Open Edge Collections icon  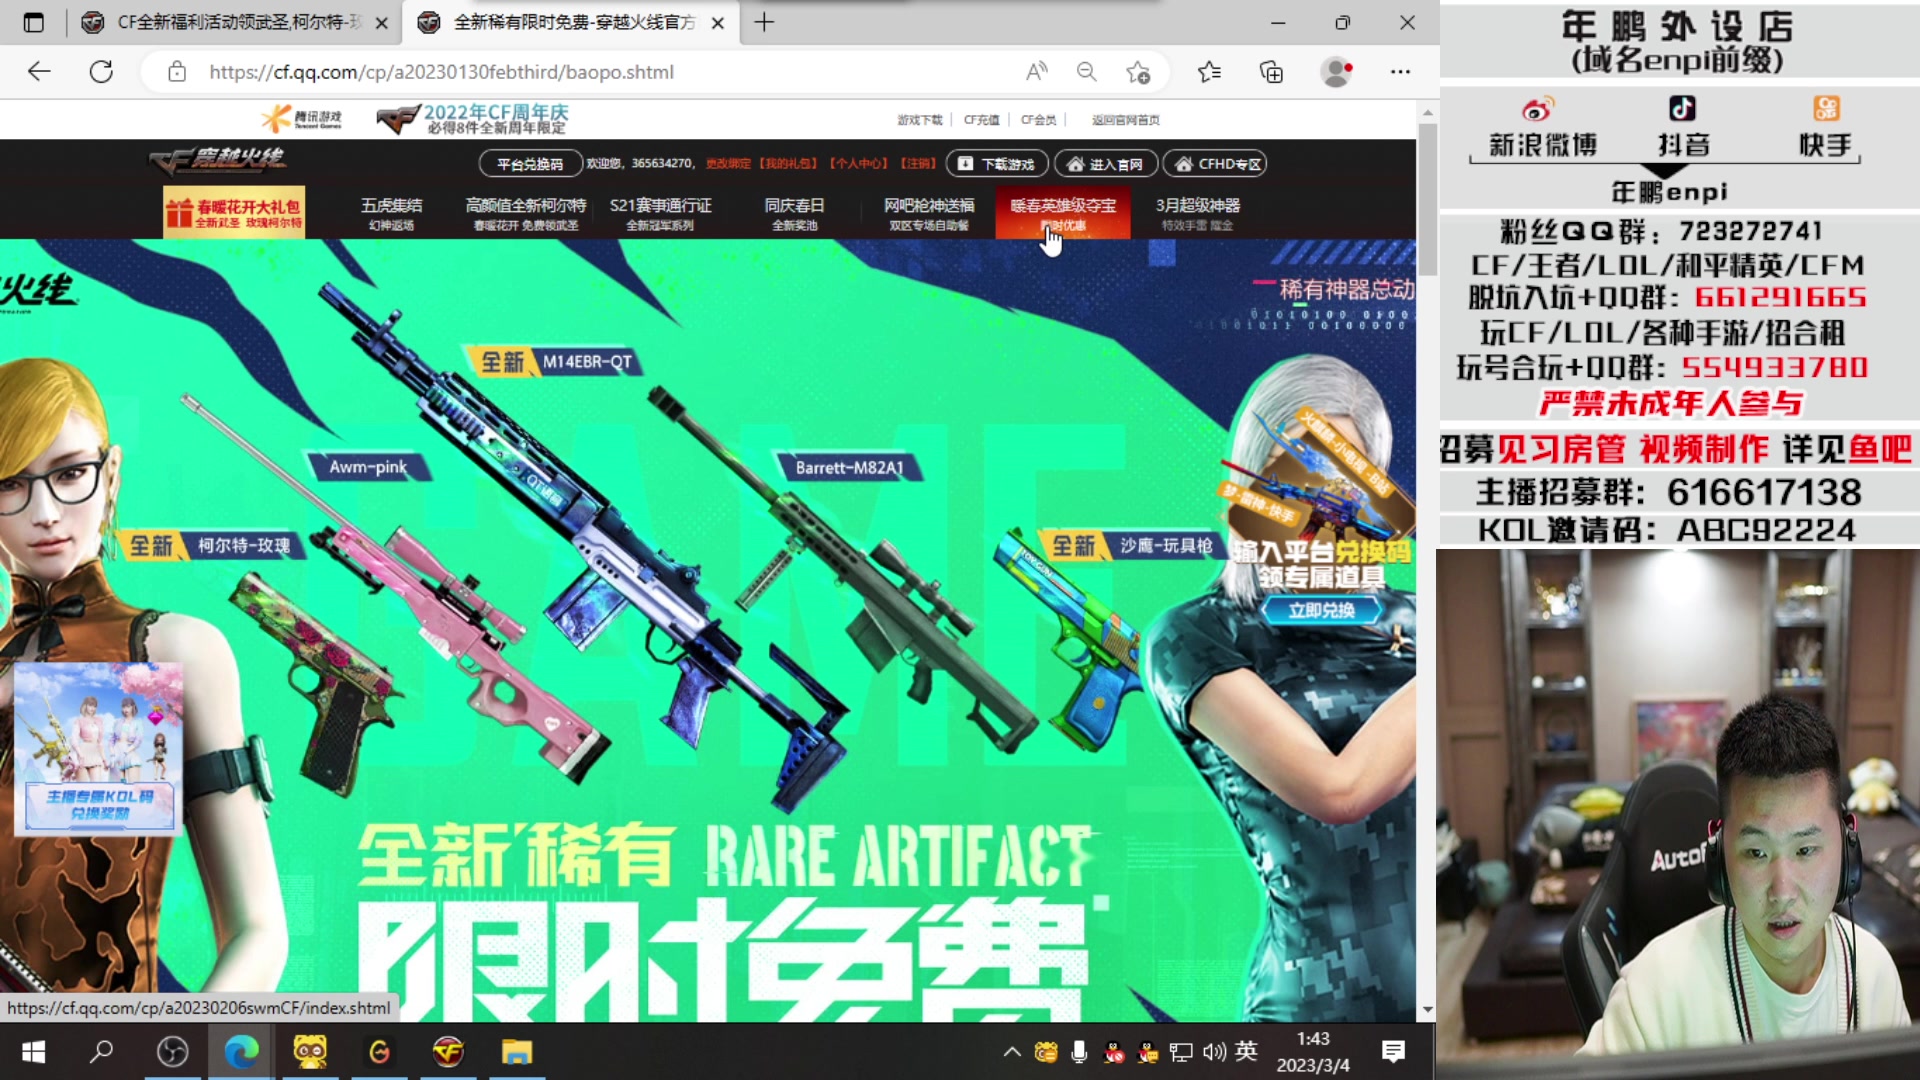(x=1271, y=72)
